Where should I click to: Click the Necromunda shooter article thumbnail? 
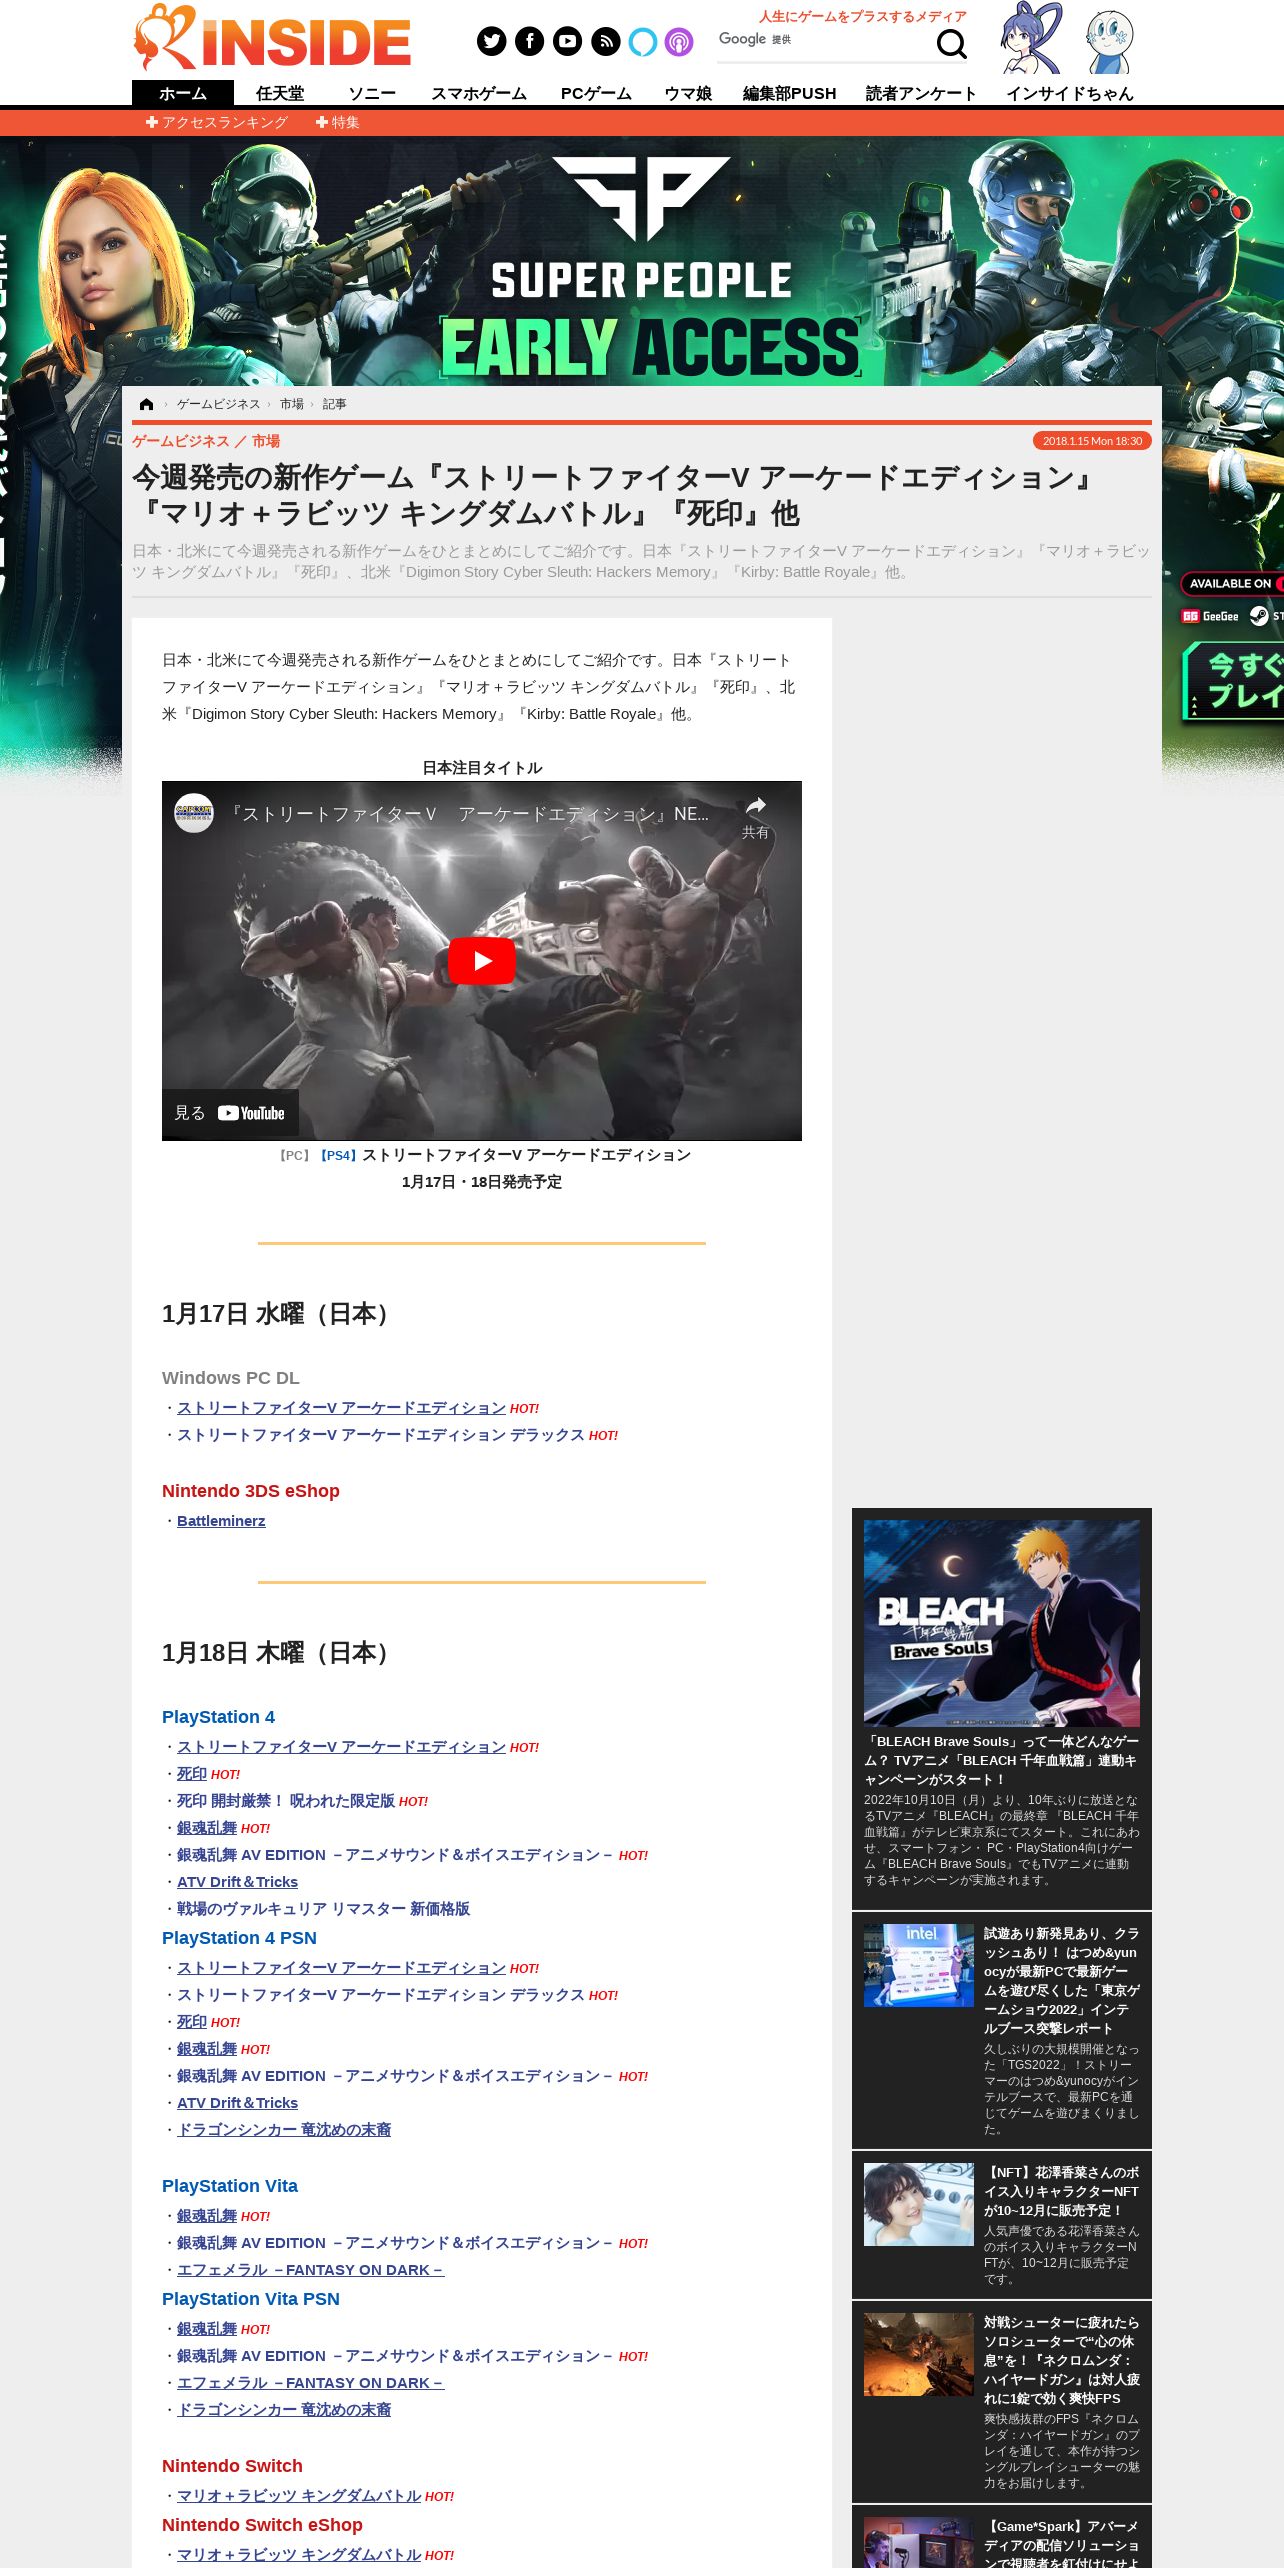(919, 2354)
